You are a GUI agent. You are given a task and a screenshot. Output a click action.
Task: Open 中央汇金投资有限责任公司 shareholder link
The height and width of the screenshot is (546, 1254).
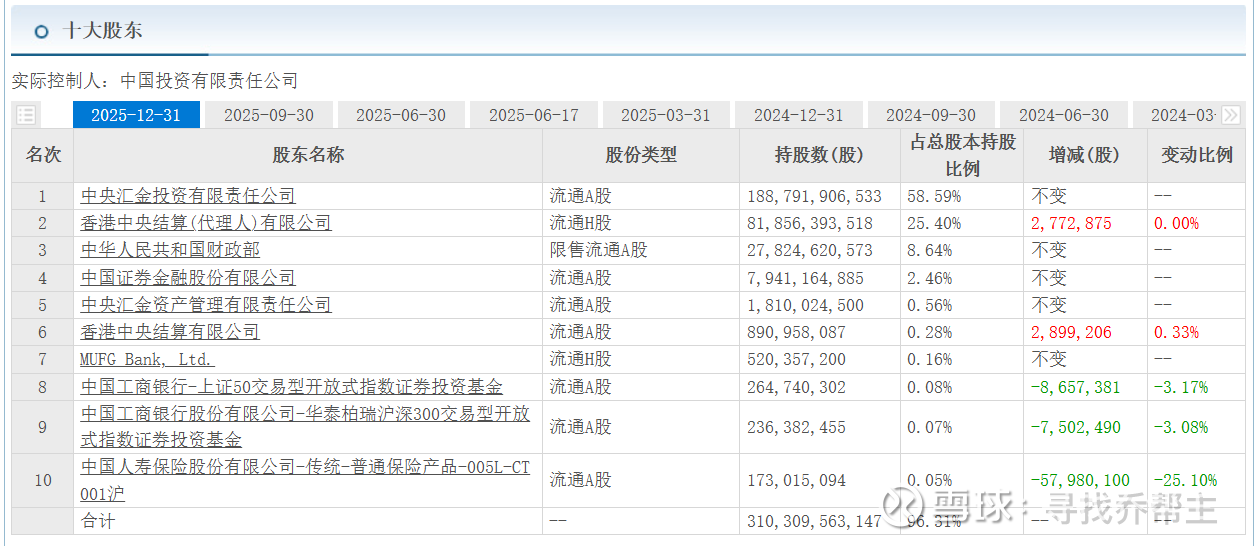tap(188, 196)
